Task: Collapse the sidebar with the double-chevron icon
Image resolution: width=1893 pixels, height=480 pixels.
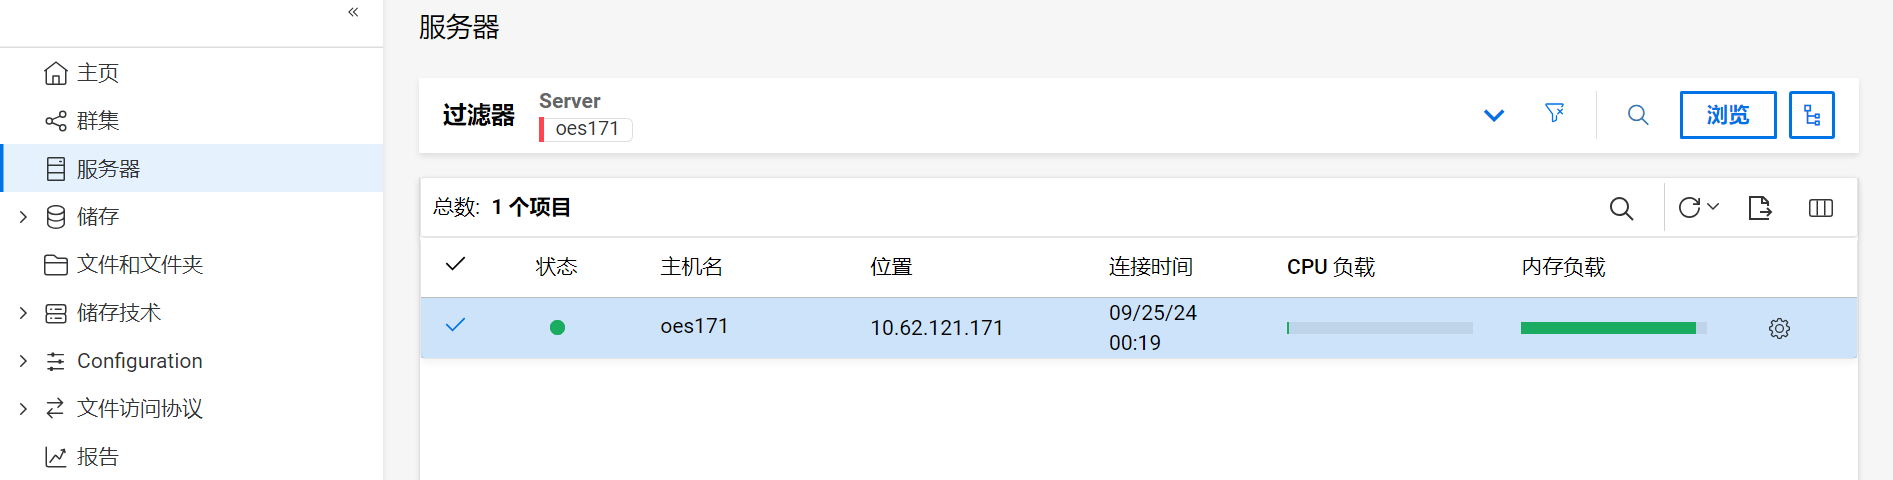Action: [x=353, y=12]
